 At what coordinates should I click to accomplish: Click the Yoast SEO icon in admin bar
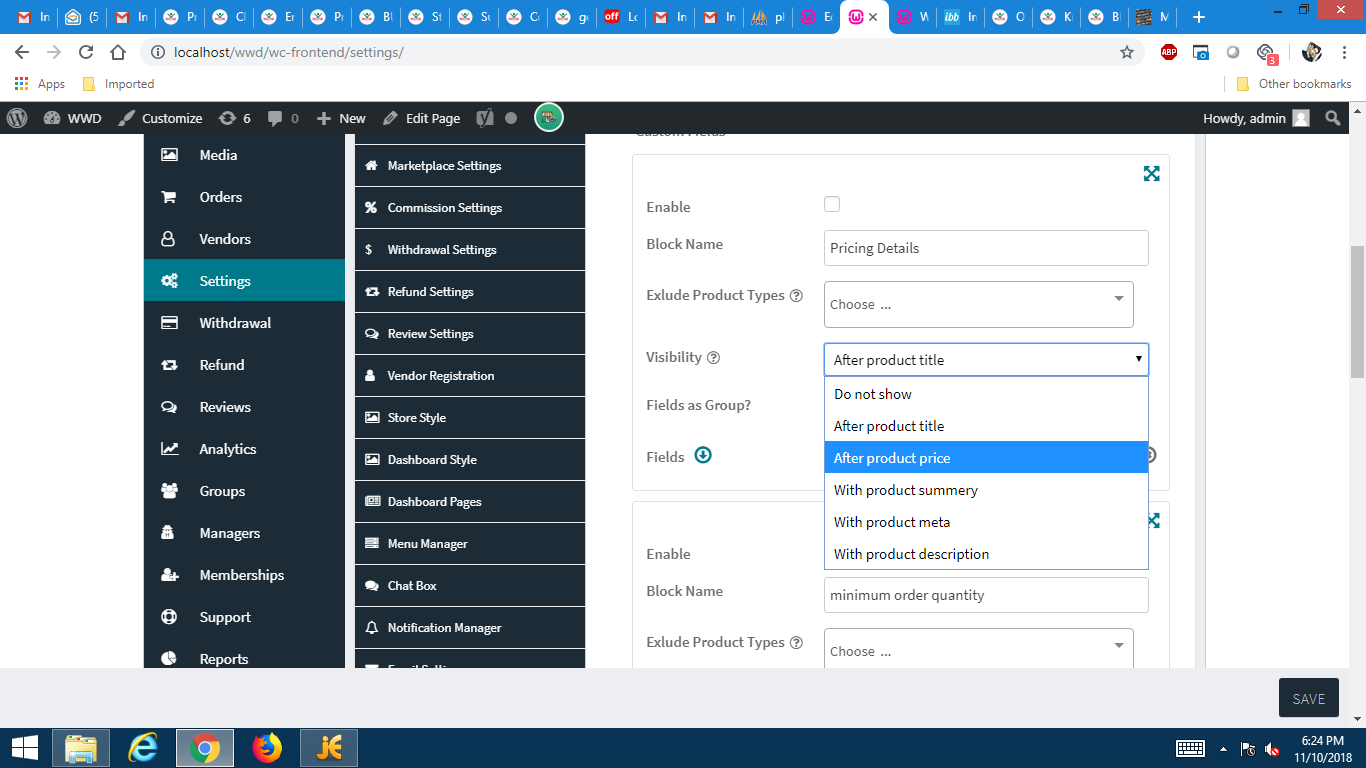[x=485, y=118]
